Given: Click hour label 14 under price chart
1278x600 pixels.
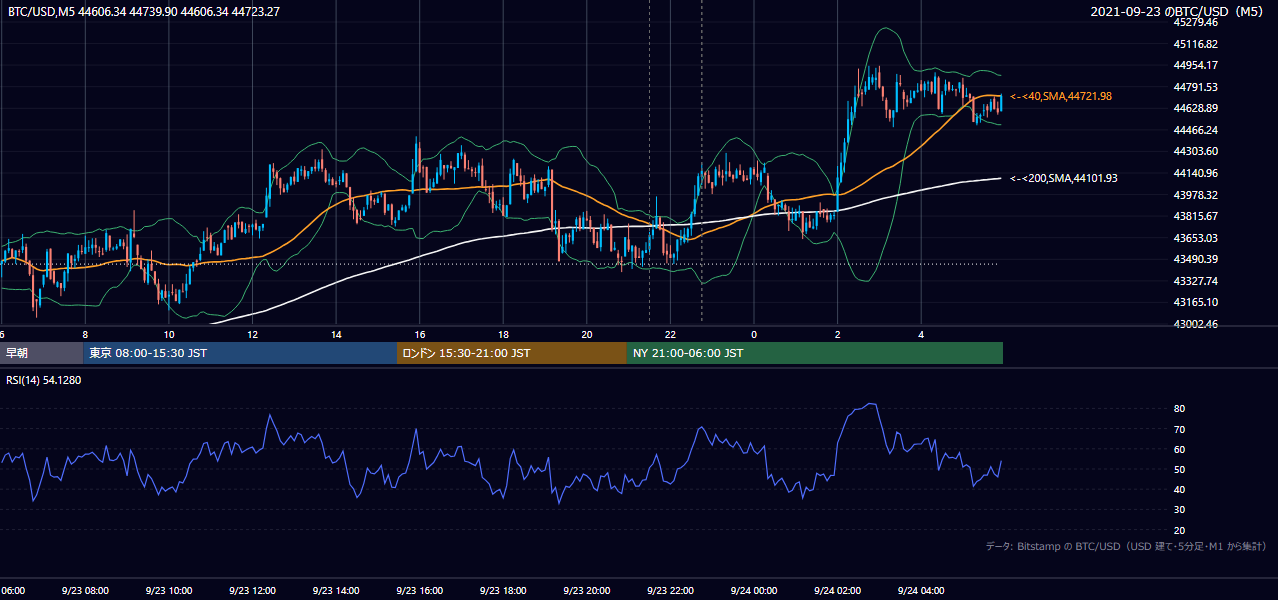Looking at the screenshot, I should 336,335.
